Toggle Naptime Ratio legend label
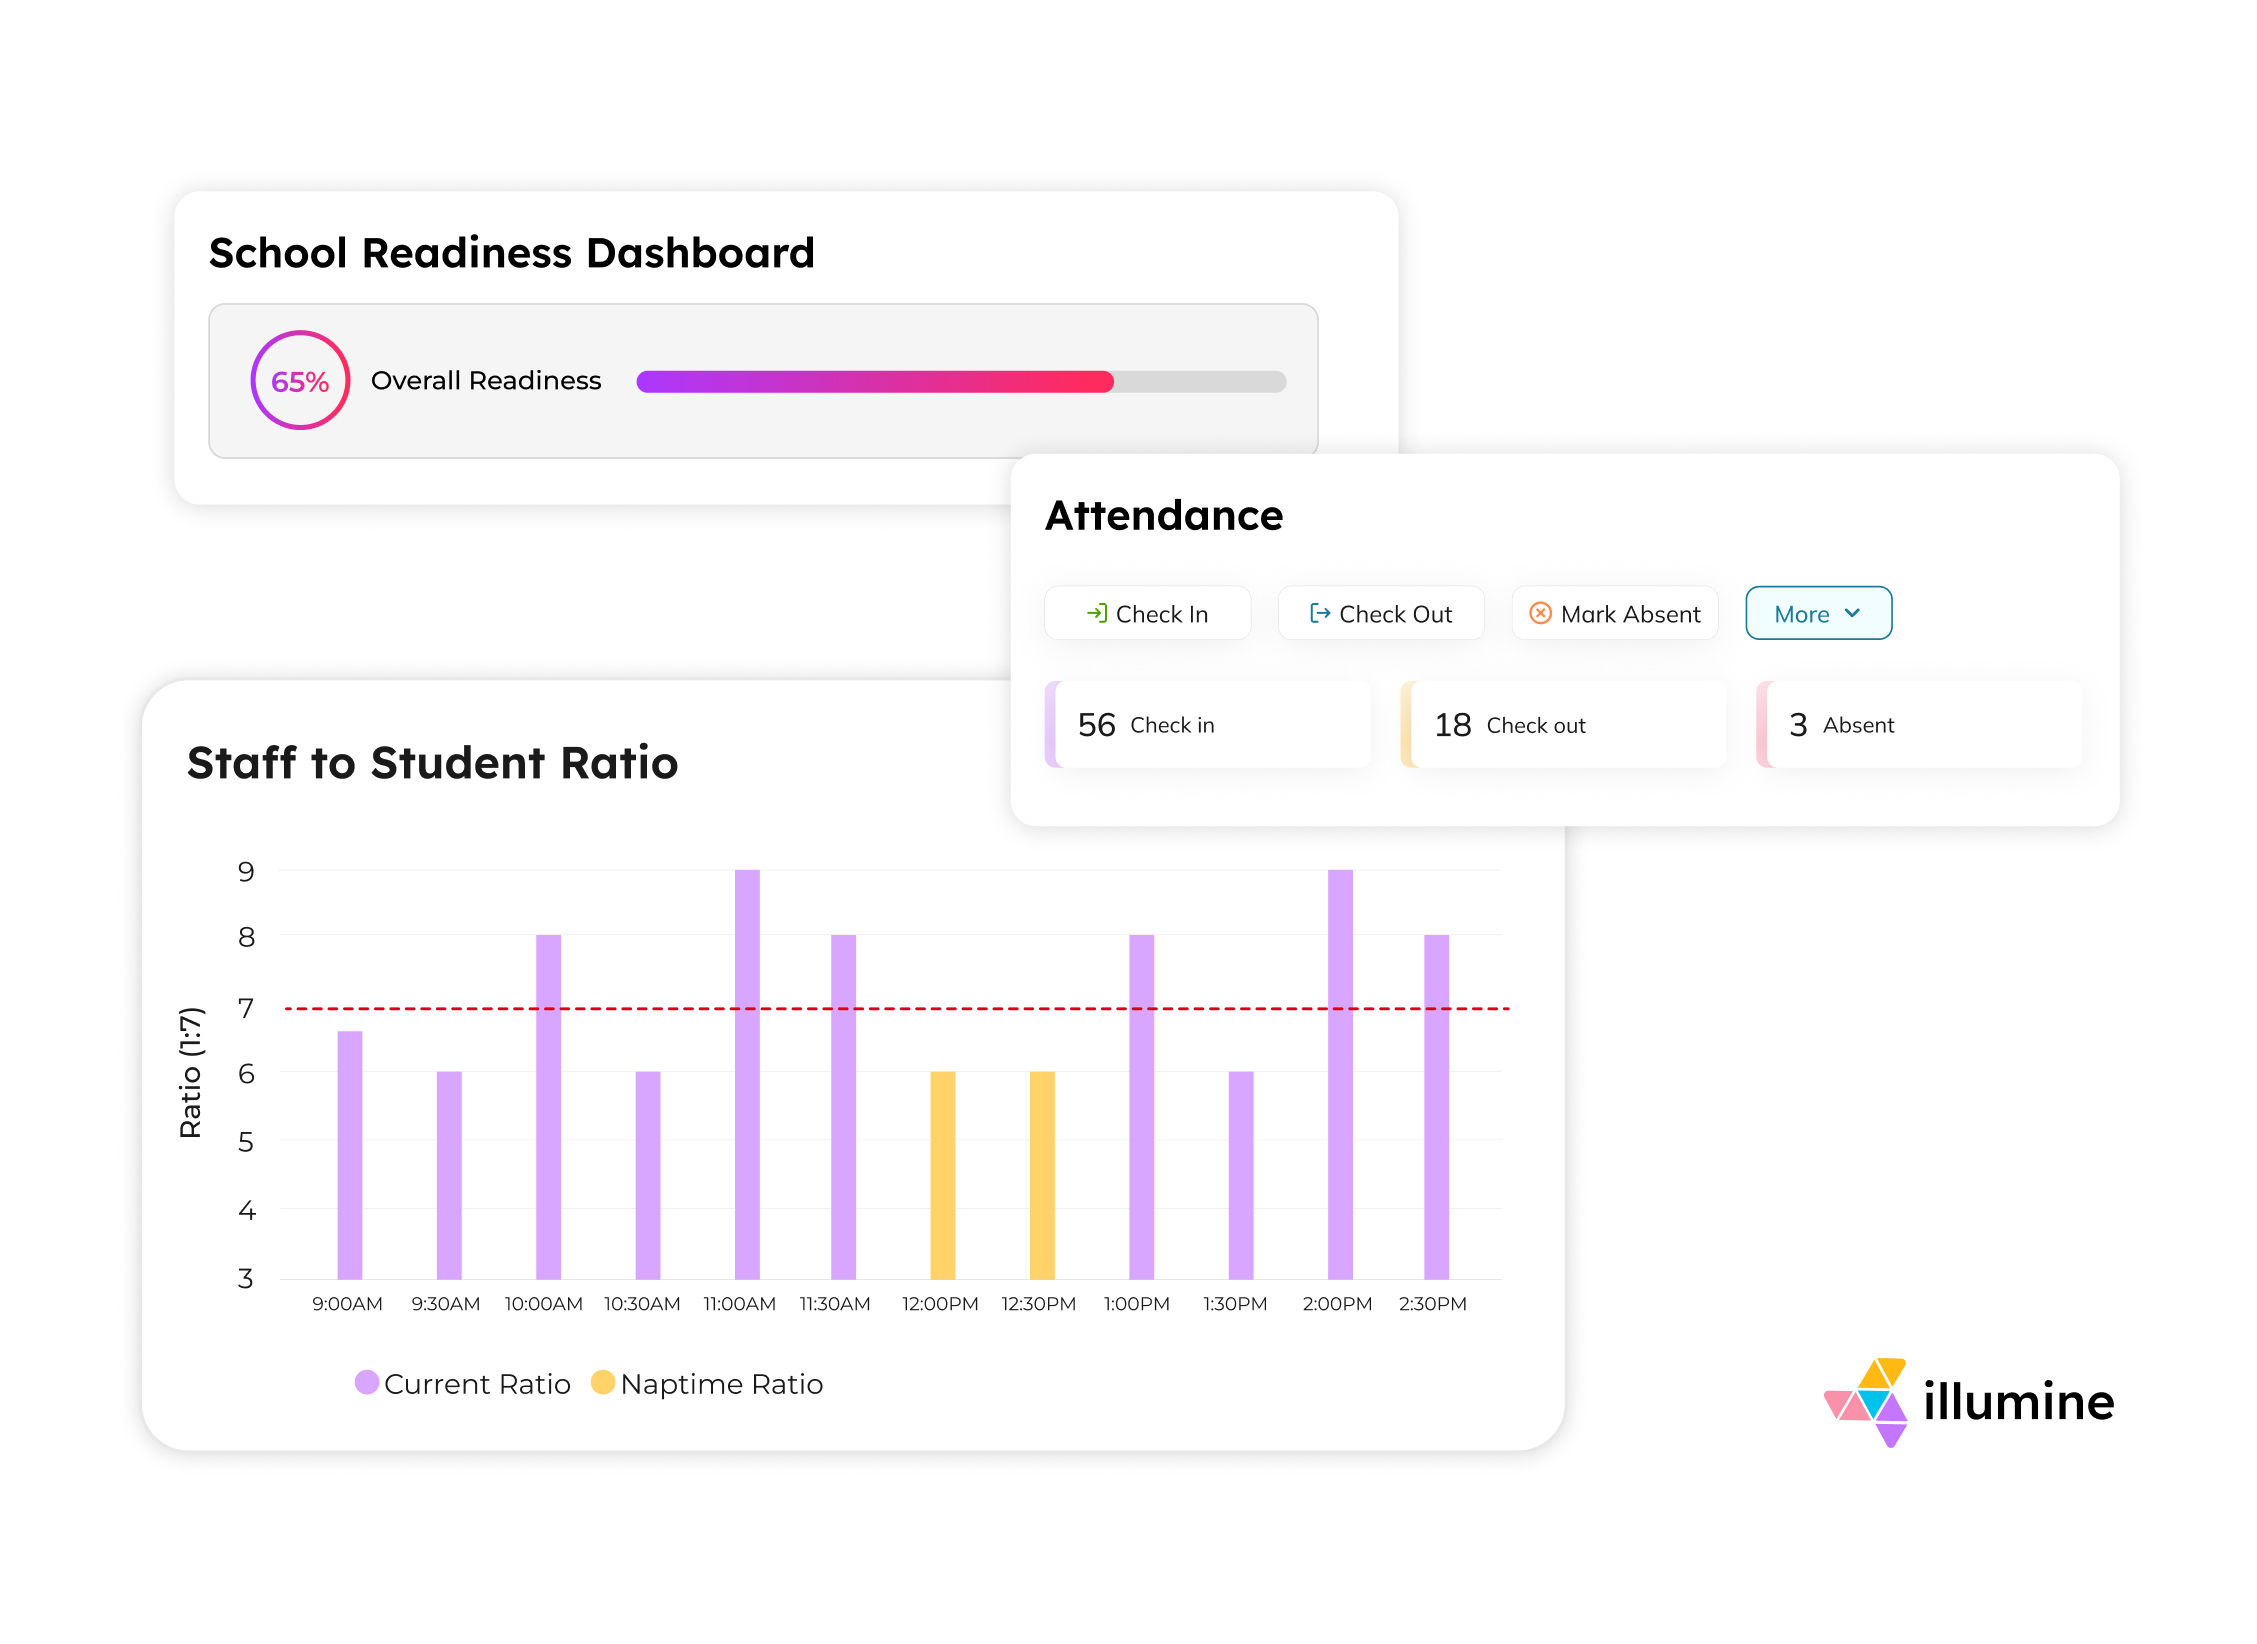Image resolution: width=2257 pixels, height=1644 pixels. pos(721,1384)
